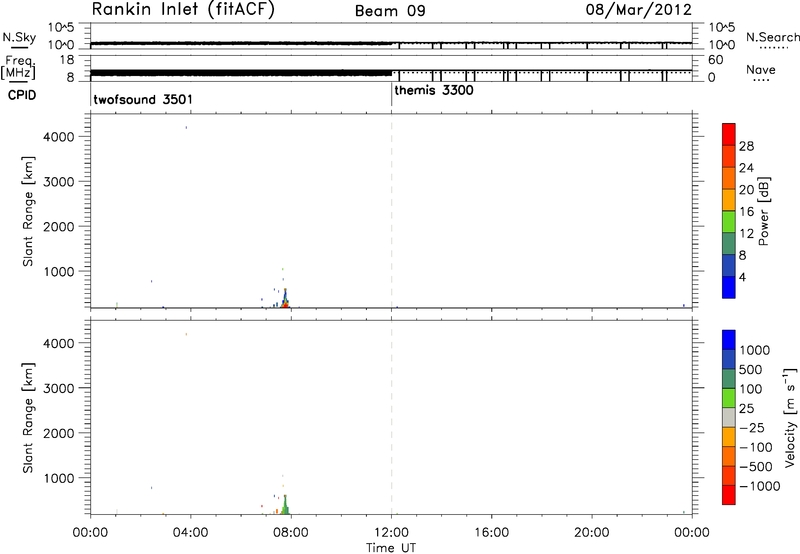Viewport: 800px width, 554px height.
Task: Click the '3000' tick of the velocity panel
Action: [59, 388]
